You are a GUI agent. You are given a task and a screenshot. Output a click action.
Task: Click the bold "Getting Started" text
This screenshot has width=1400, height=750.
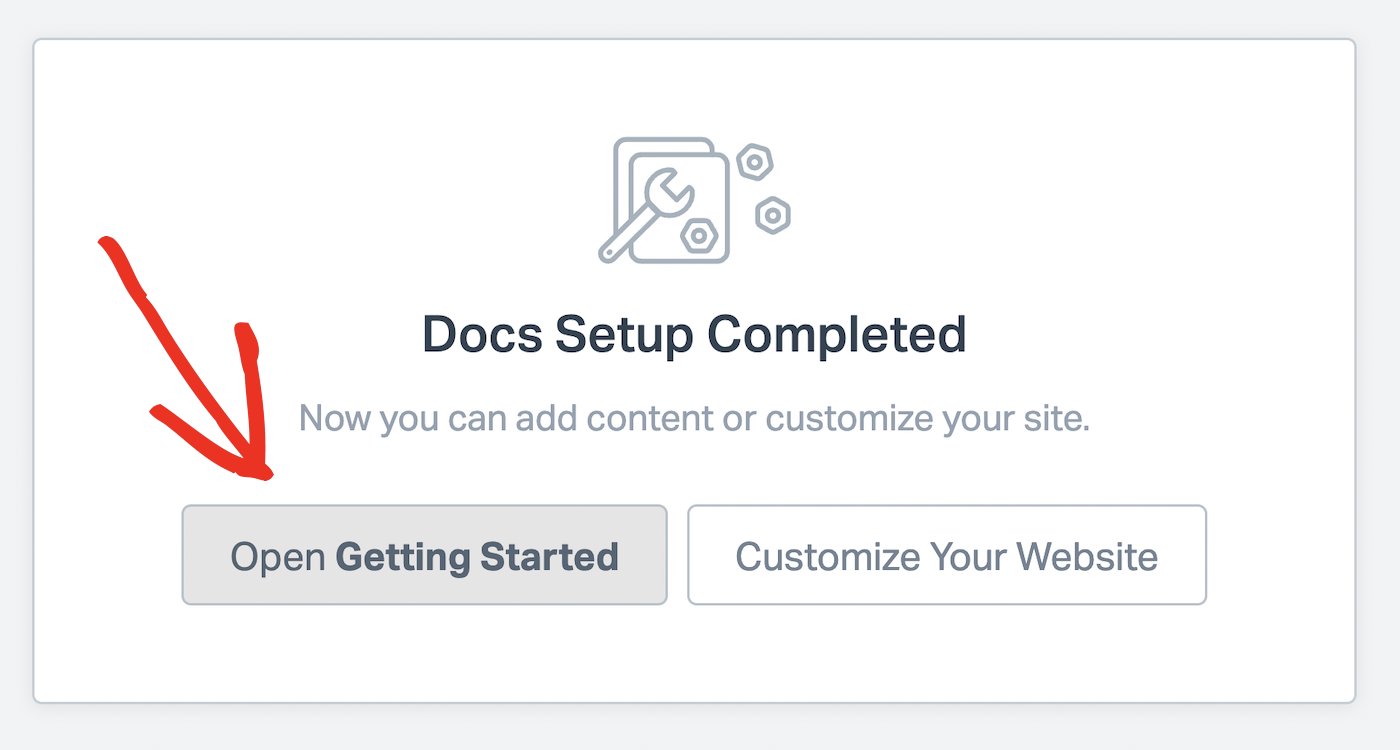pos(477,556)
